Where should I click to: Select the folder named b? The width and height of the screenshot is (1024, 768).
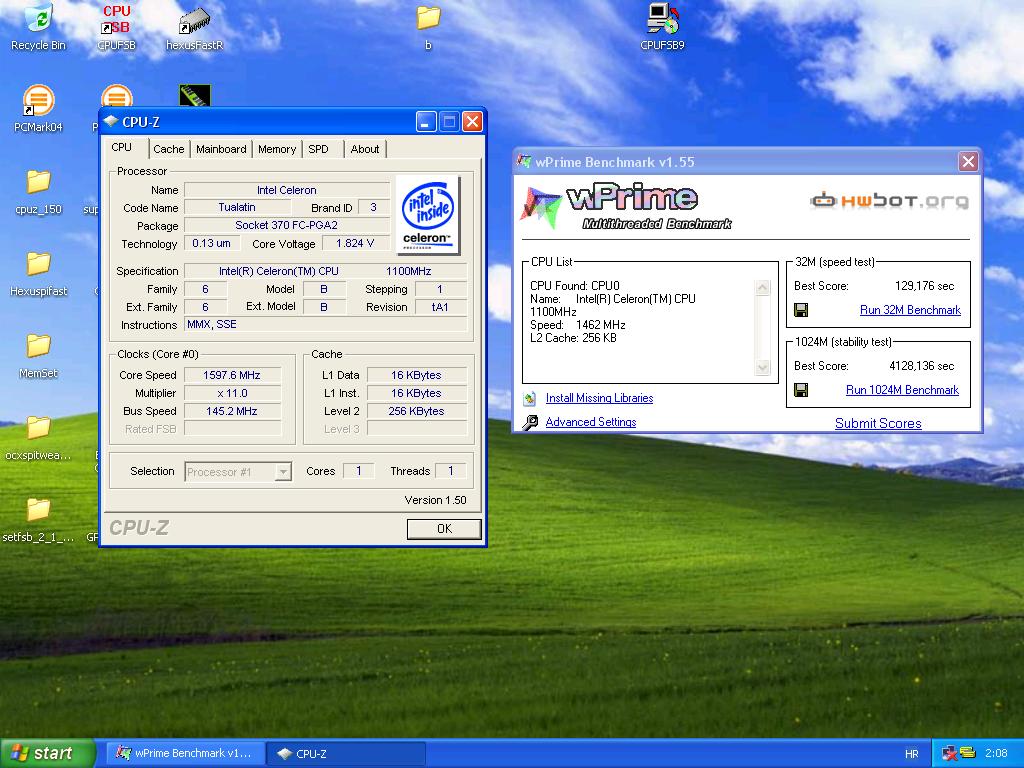(428, 26)
